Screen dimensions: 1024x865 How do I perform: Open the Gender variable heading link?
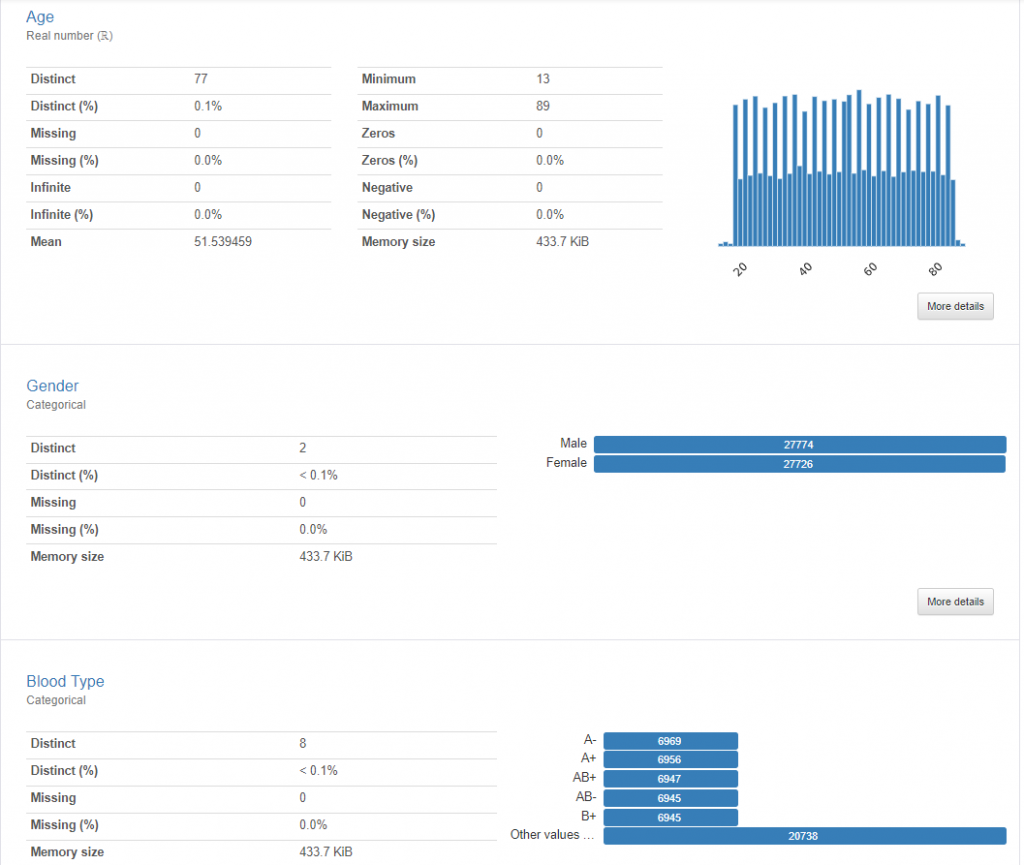52,386
